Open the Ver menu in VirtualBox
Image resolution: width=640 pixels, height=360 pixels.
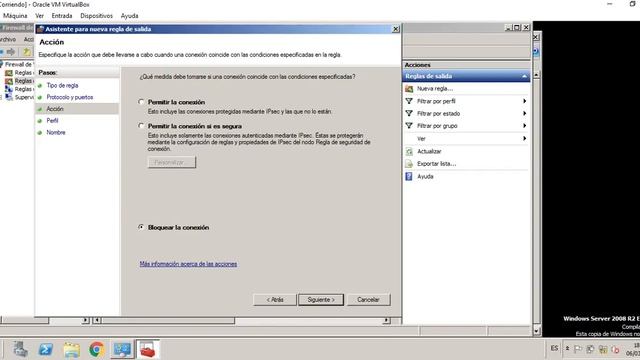point(40,16)
